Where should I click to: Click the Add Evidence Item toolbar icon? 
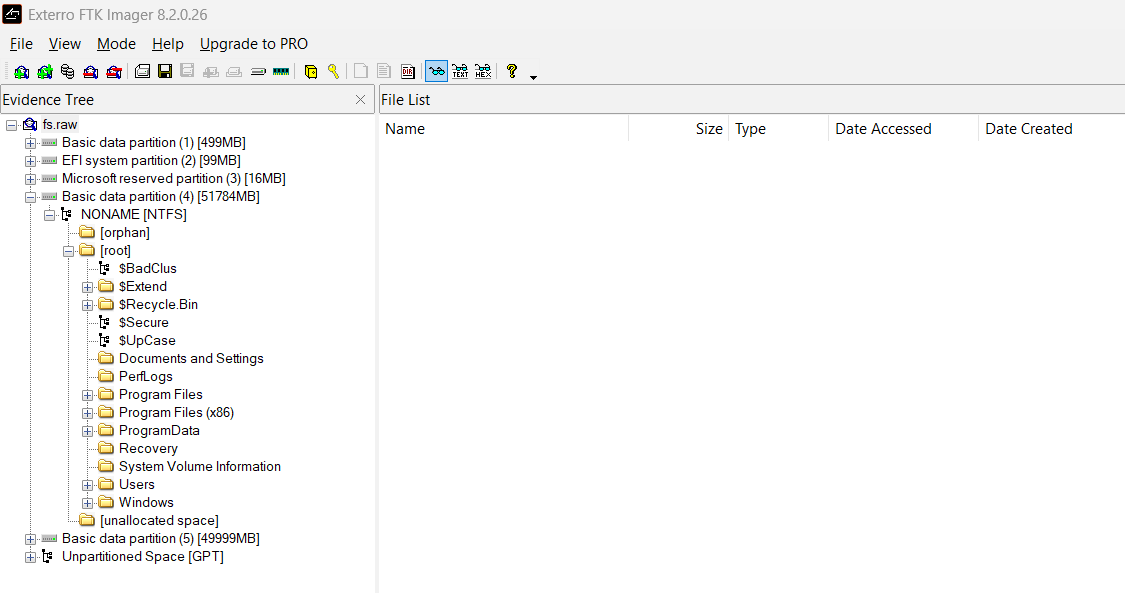click(22, 72)
